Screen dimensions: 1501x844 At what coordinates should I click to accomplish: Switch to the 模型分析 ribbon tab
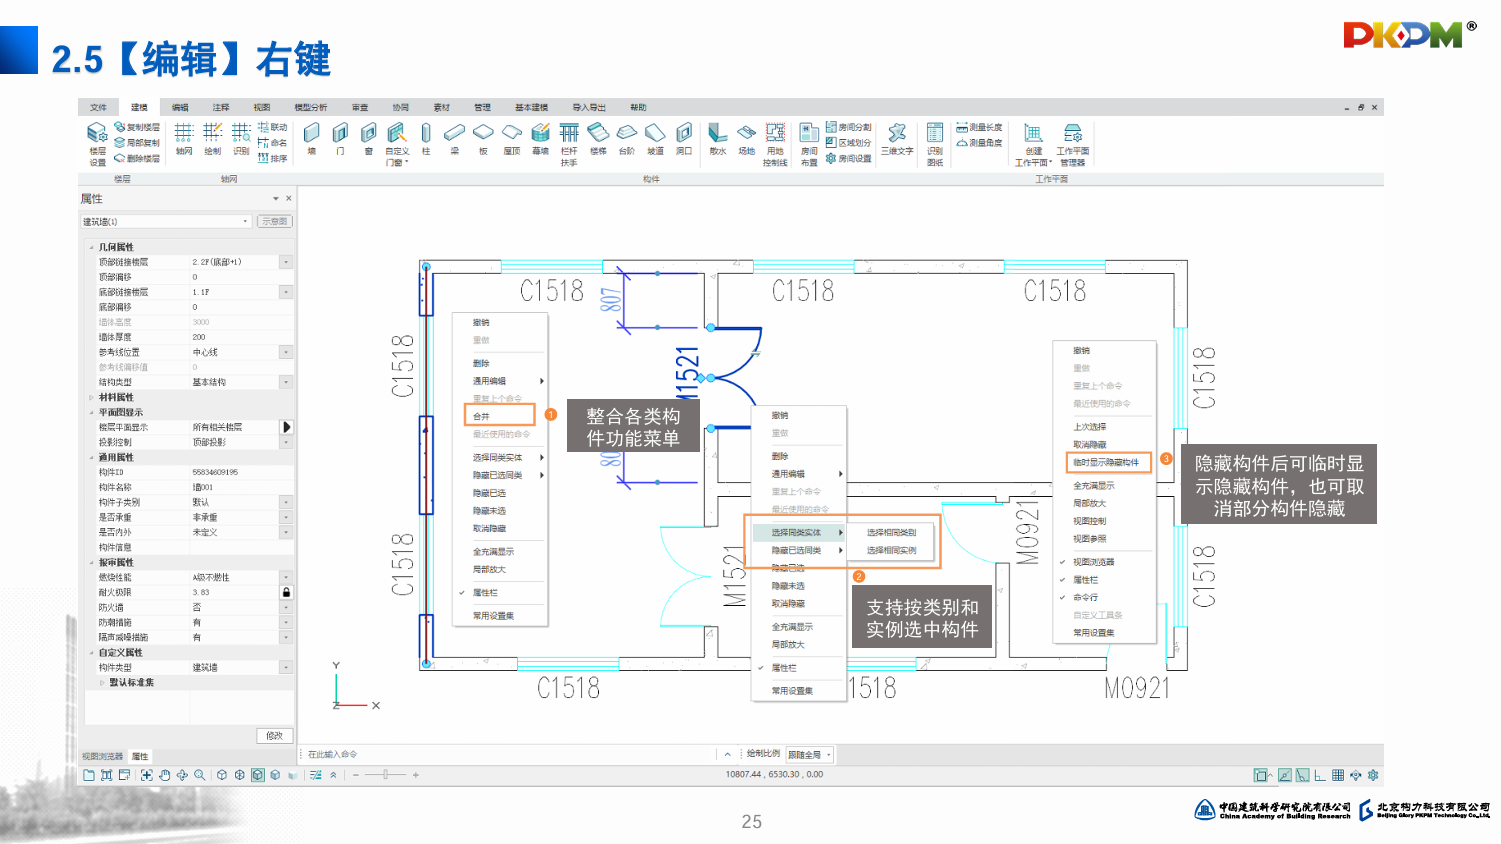[310, 107]
